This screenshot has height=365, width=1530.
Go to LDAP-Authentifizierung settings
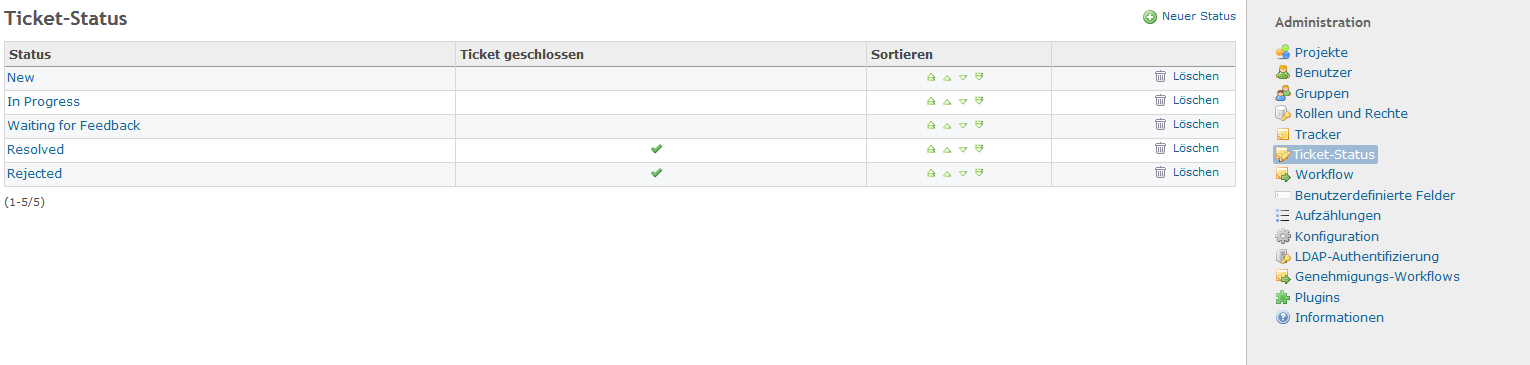1367,257
